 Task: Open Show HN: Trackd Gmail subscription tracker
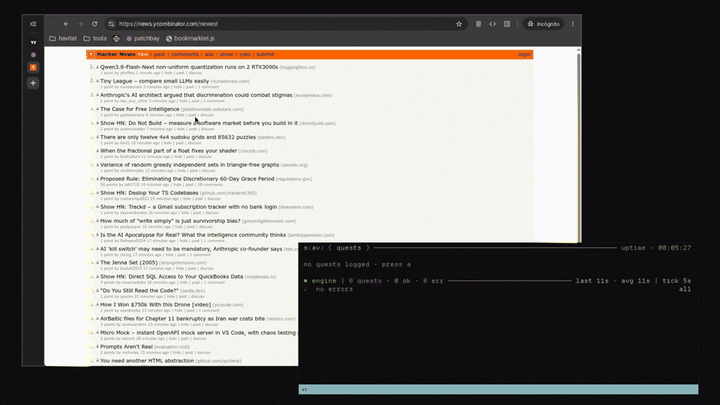[188, 207]
